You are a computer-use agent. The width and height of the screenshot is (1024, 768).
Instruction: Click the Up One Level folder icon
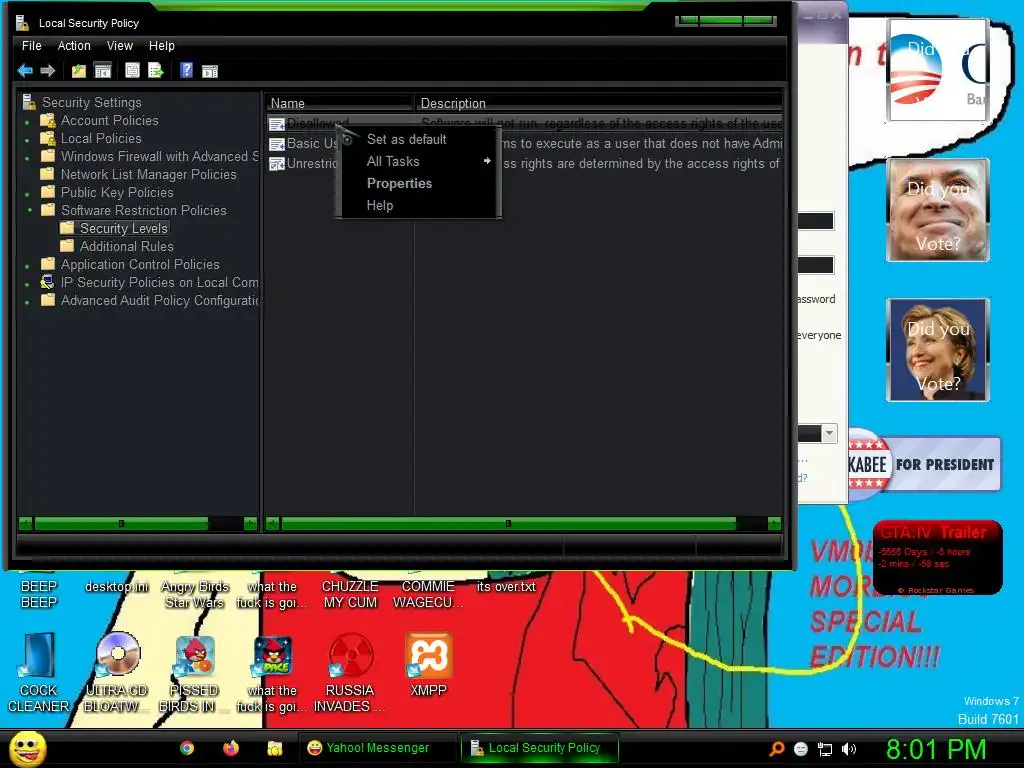[x=79, y=71]
